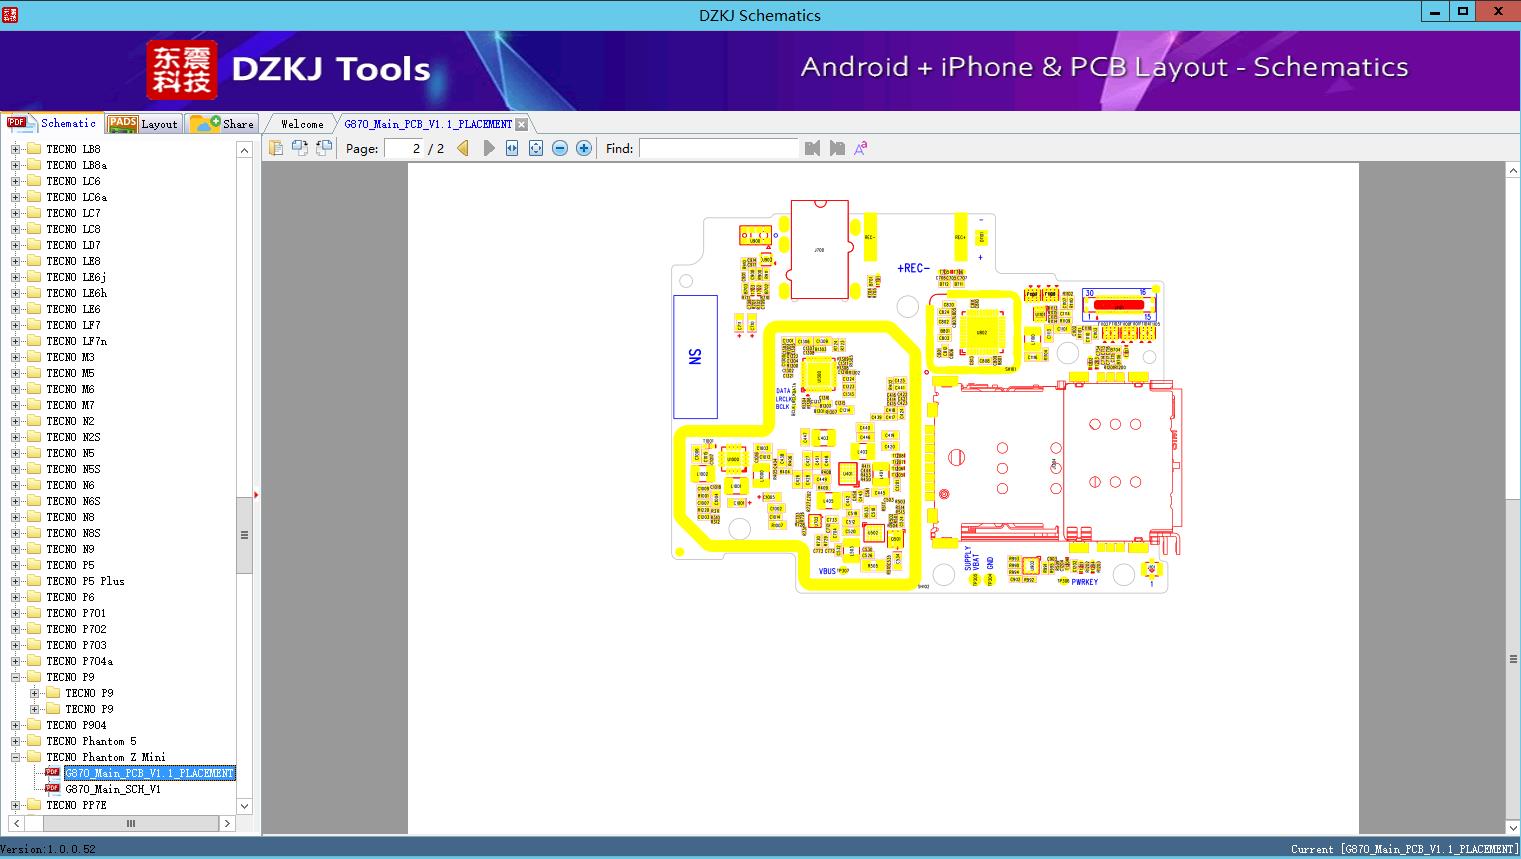The image size is (1521, 859).
Task: Select the TECNO N6S folder
Action: [73, 501]
